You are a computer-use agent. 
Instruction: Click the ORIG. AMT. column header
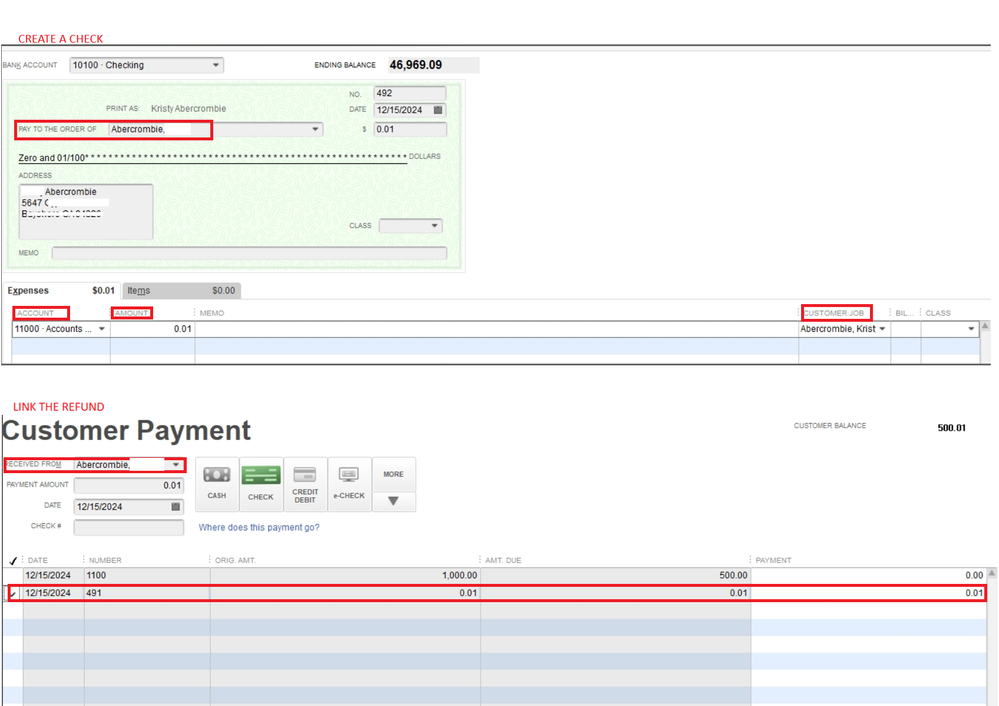pyautogui.click(x=235, y=561)
